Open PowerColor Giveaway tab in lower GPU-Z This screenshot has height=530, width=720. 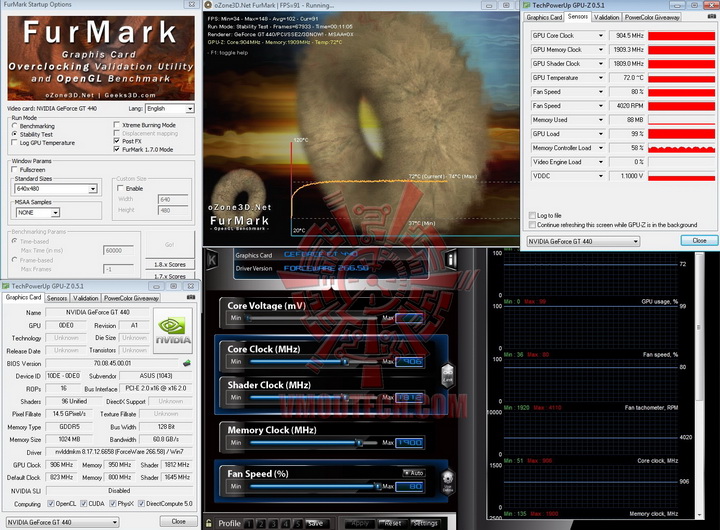coord(131,298)
